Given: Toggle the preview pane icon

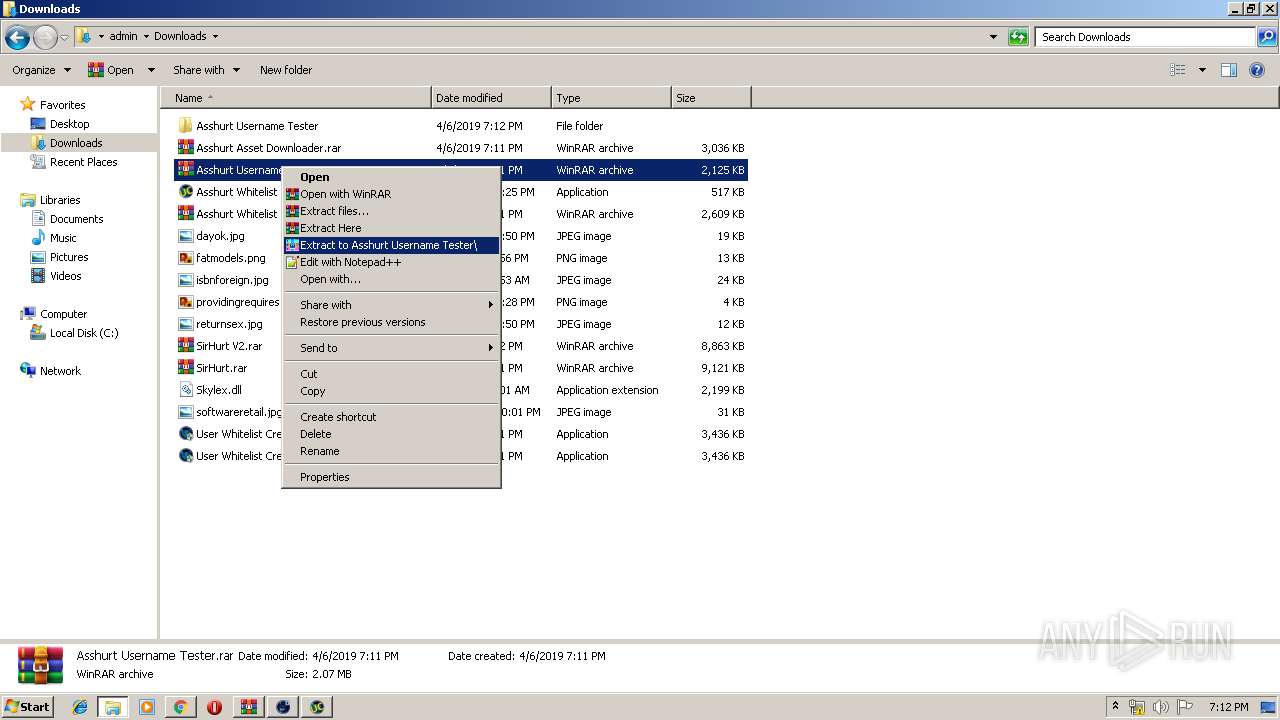Looking at the screenshot, I should tap(1229, 70).
